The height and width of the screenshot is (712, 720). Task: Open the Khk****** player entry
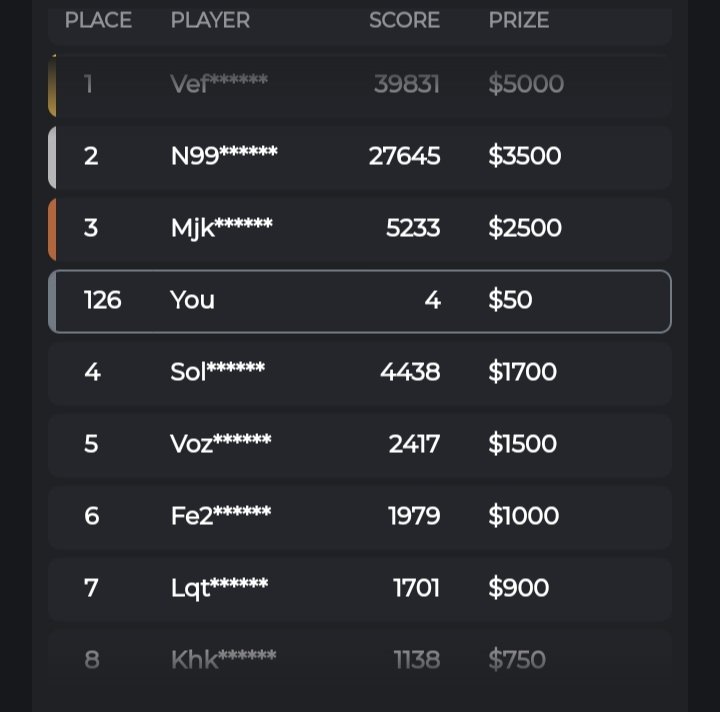(x=223, y=660)
